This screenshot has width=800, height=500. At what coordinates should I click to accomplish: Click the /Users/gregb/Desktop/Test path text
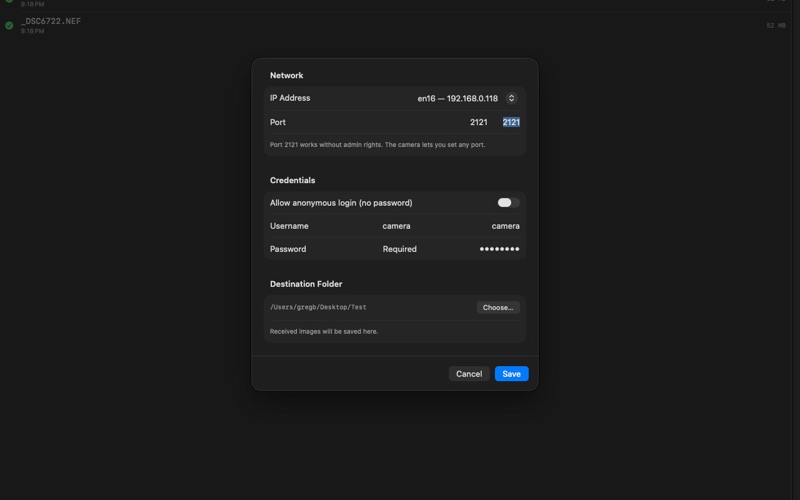tap(318, 307)
